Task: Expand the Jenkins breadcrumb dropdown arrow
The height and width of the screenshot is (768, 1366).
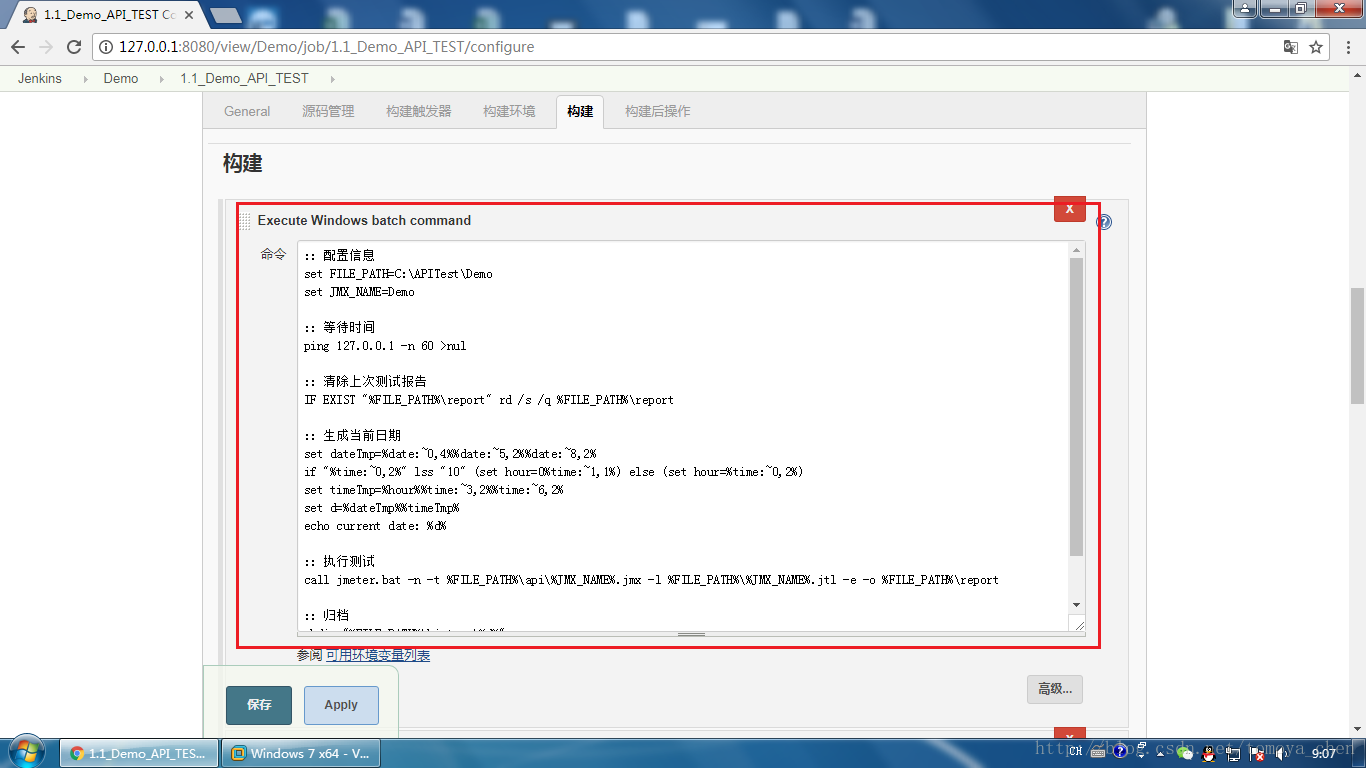Action: [x=84, y=78]
